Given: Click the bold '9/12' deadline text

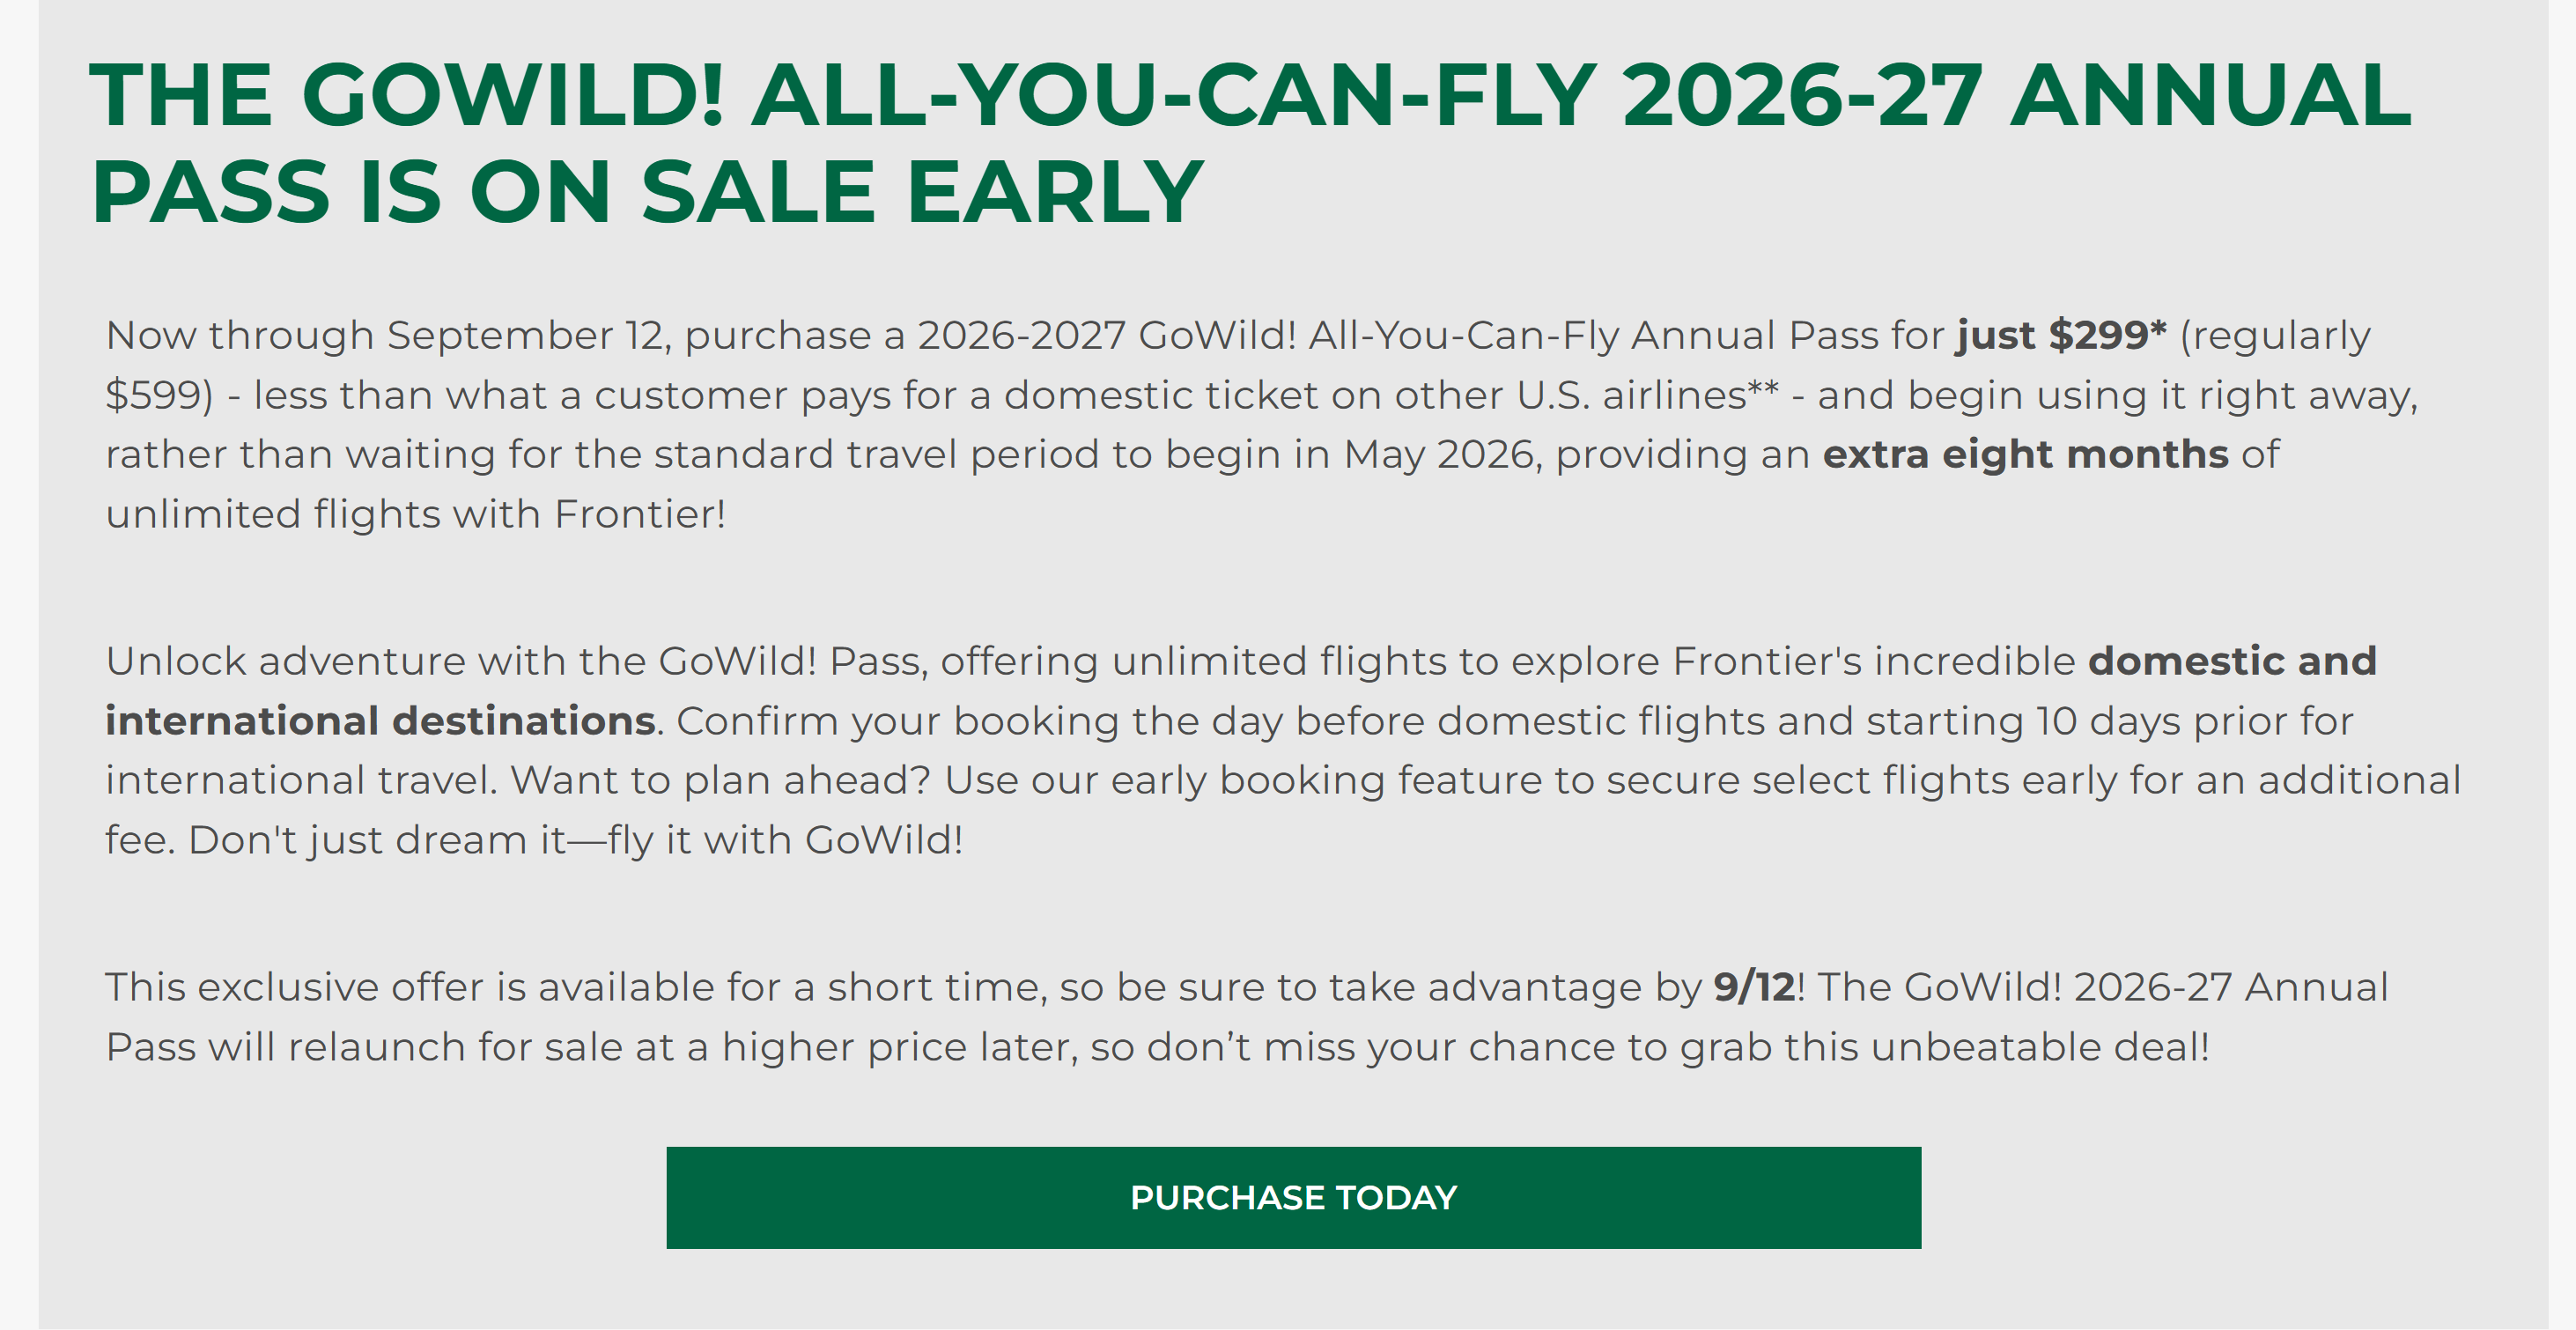Looking at the screenshot, I should pos(1754,988).
